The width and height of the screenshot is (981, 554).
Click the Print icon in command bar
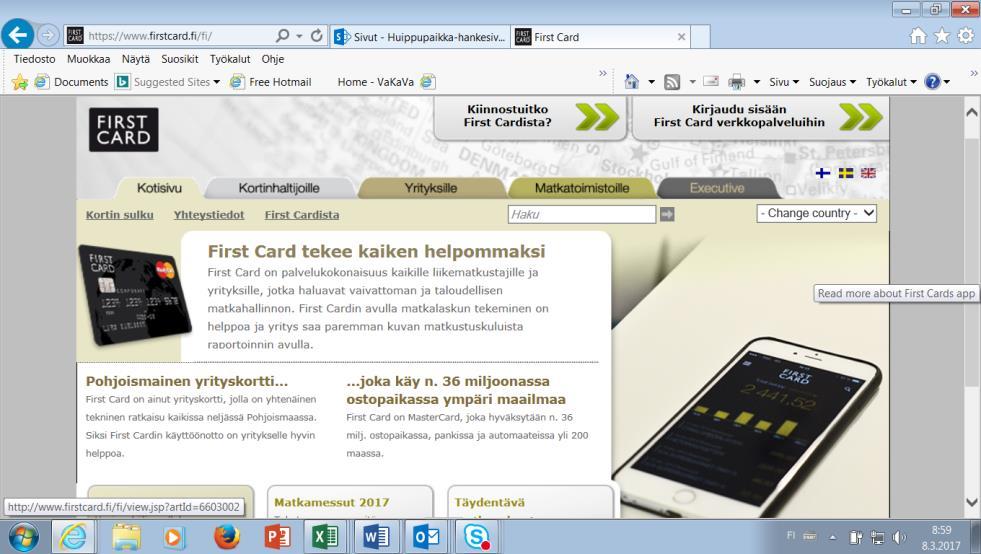(736, 81)
